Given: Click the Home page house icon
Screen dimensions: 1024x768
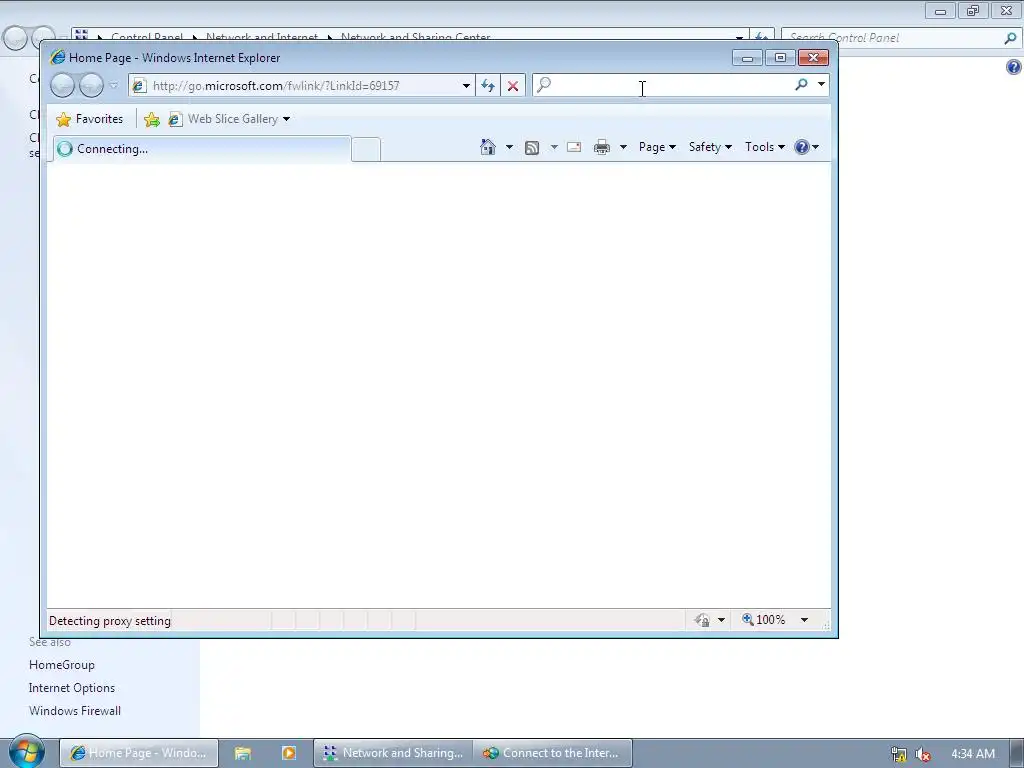Looking at the screenshot, I should coord(488,147).
